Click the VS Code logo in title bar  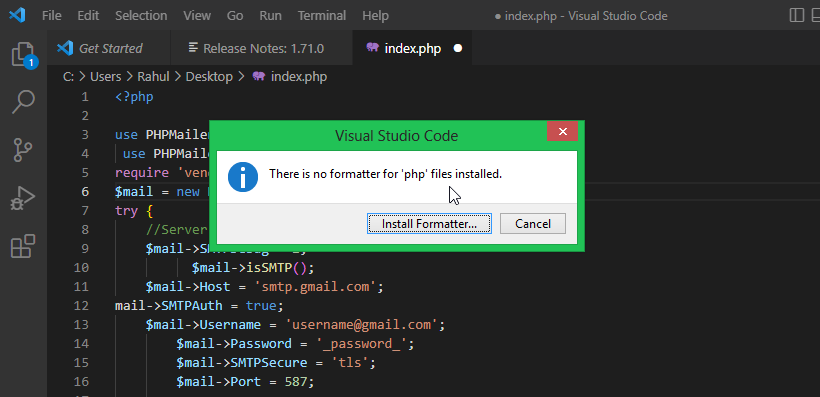[17, 16]
